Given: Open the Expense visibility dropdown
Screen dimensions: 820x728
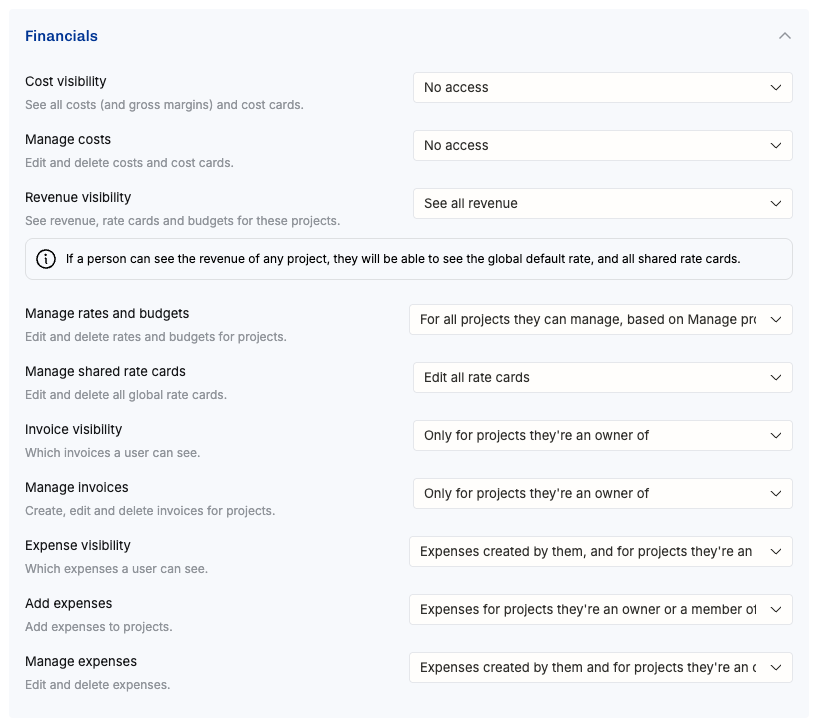Looking at the screenshot, I should pos(600,552).
